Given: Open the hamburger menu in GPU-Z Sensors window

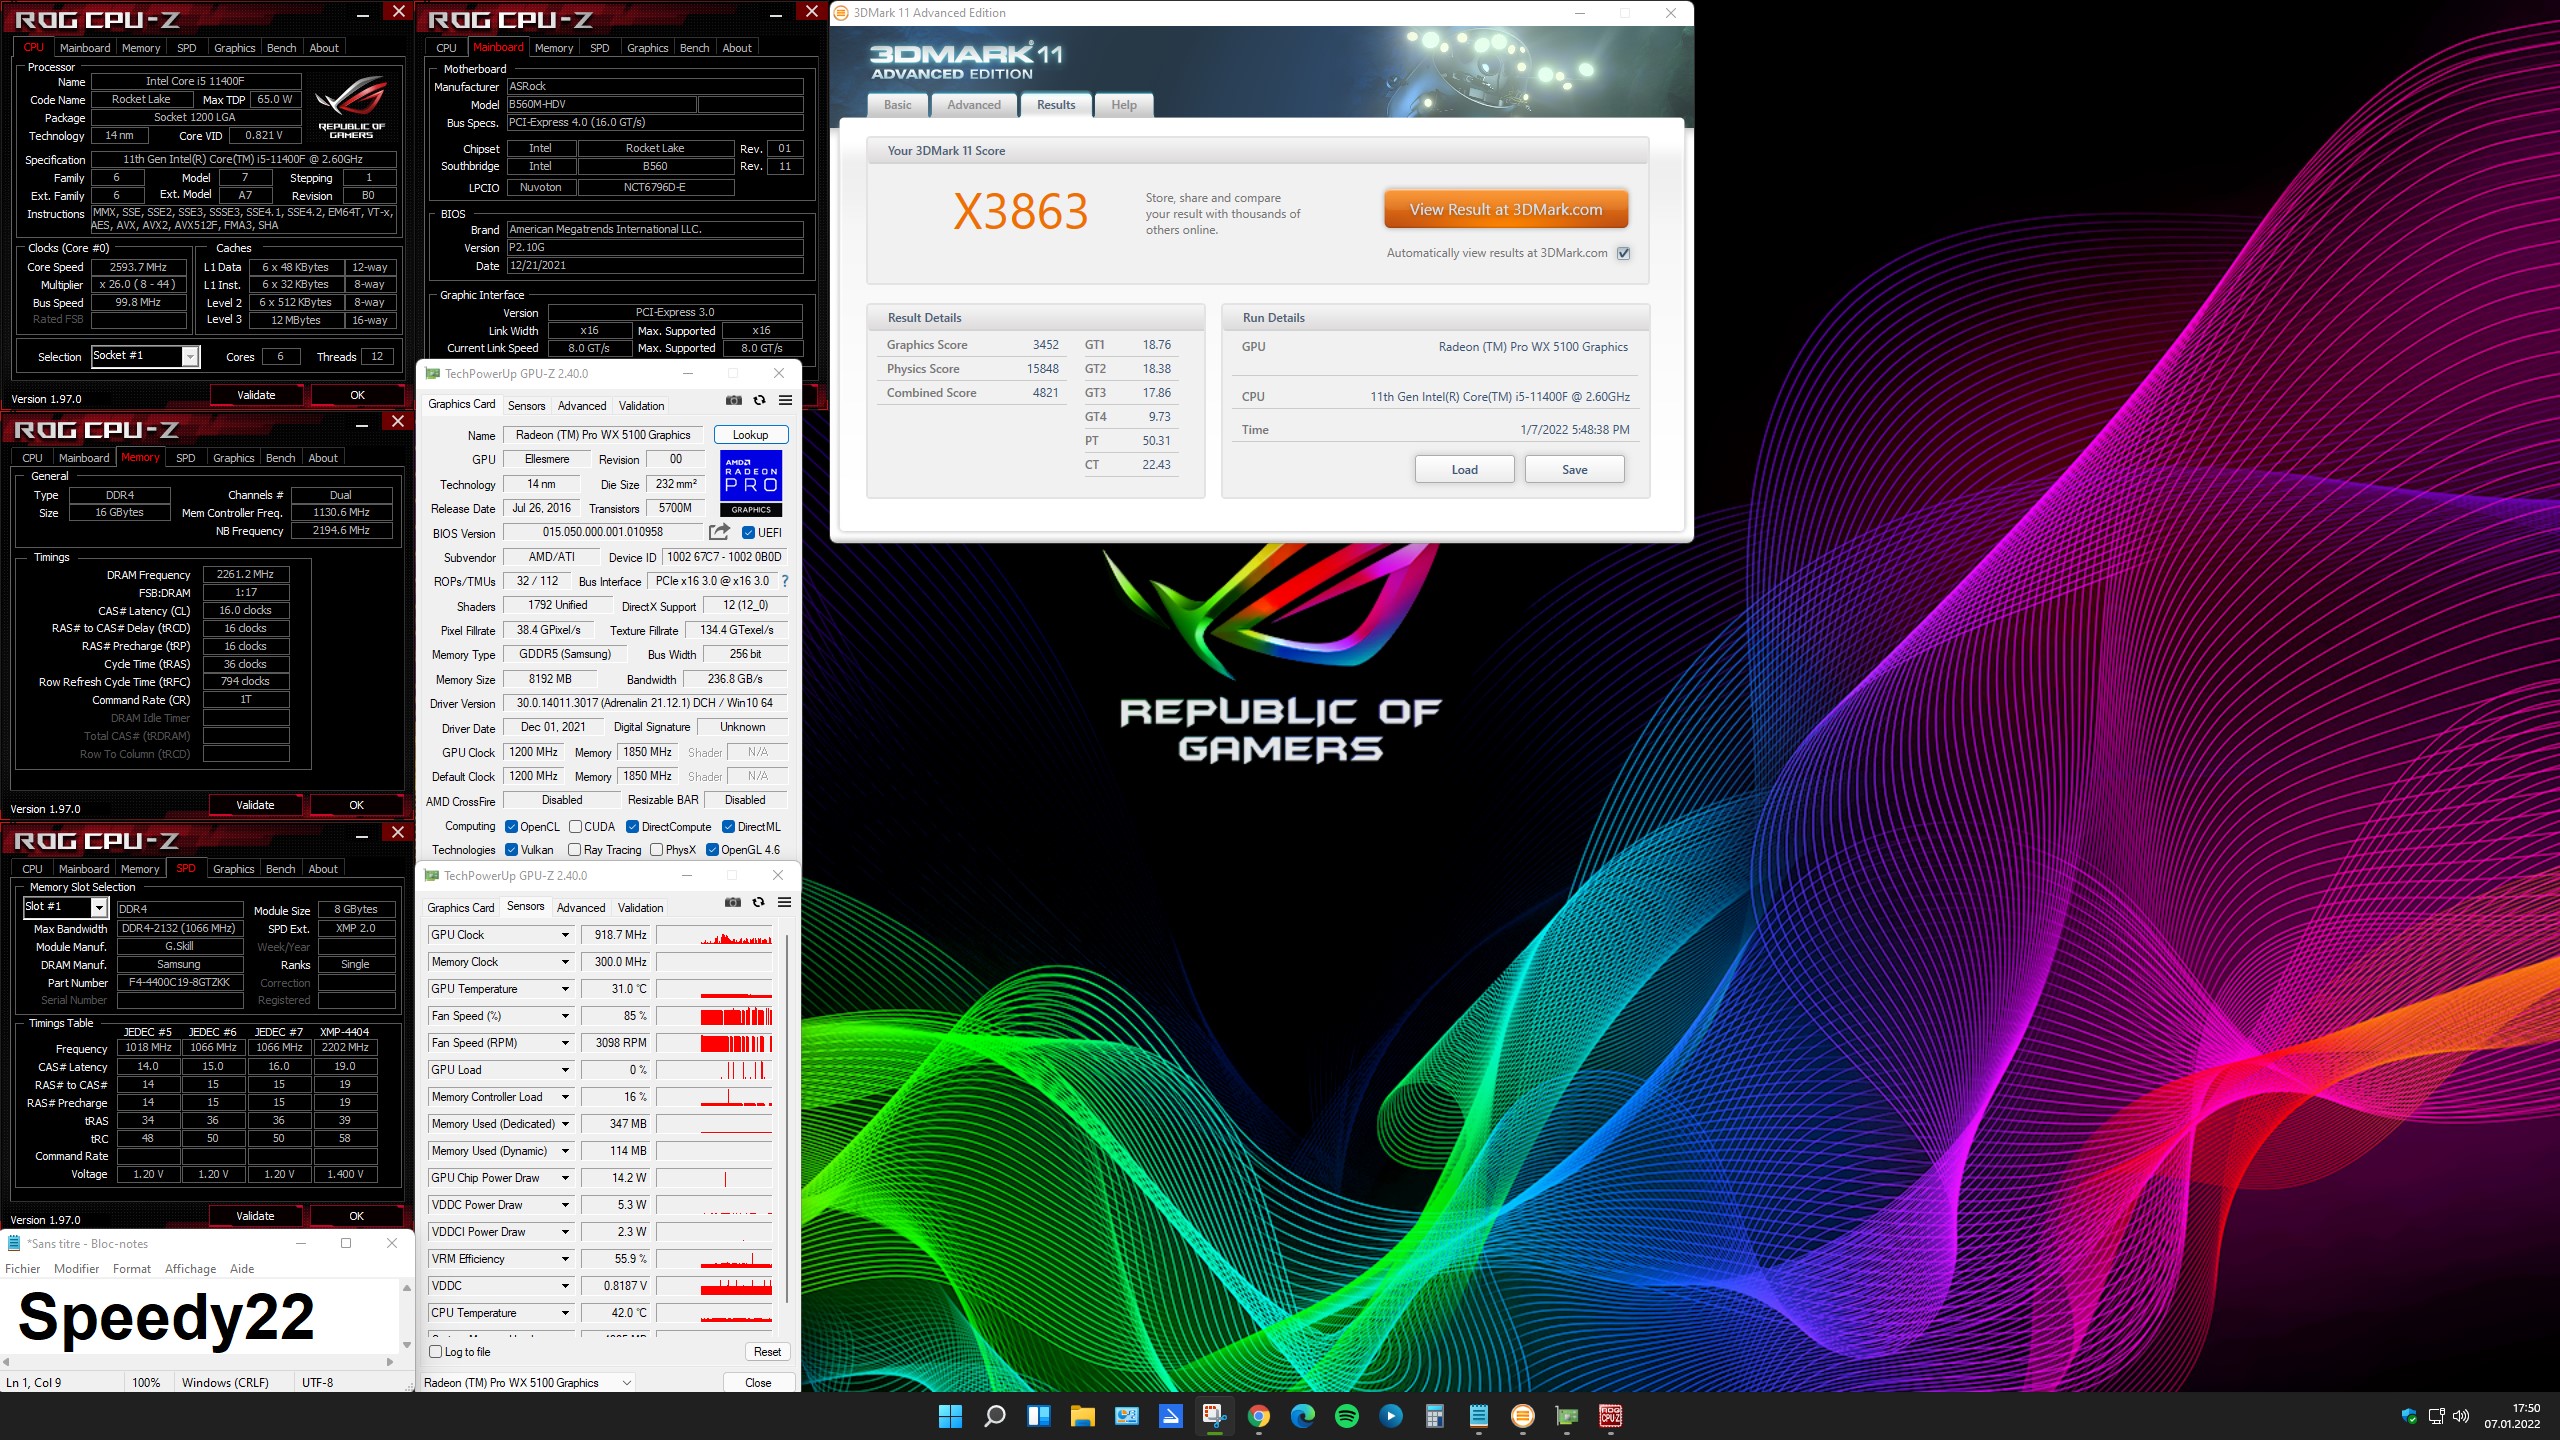Looking at the screenshot, I should [x=785, y=902].
